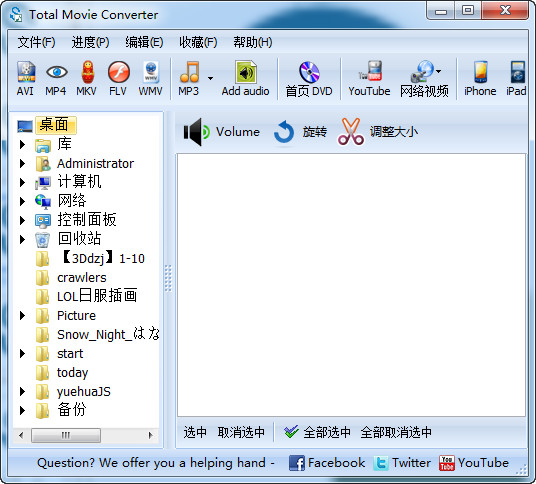Click the panel splitter grip handle
The width and height of the screenshot is (536, 484).
click(x=168, y=278)
